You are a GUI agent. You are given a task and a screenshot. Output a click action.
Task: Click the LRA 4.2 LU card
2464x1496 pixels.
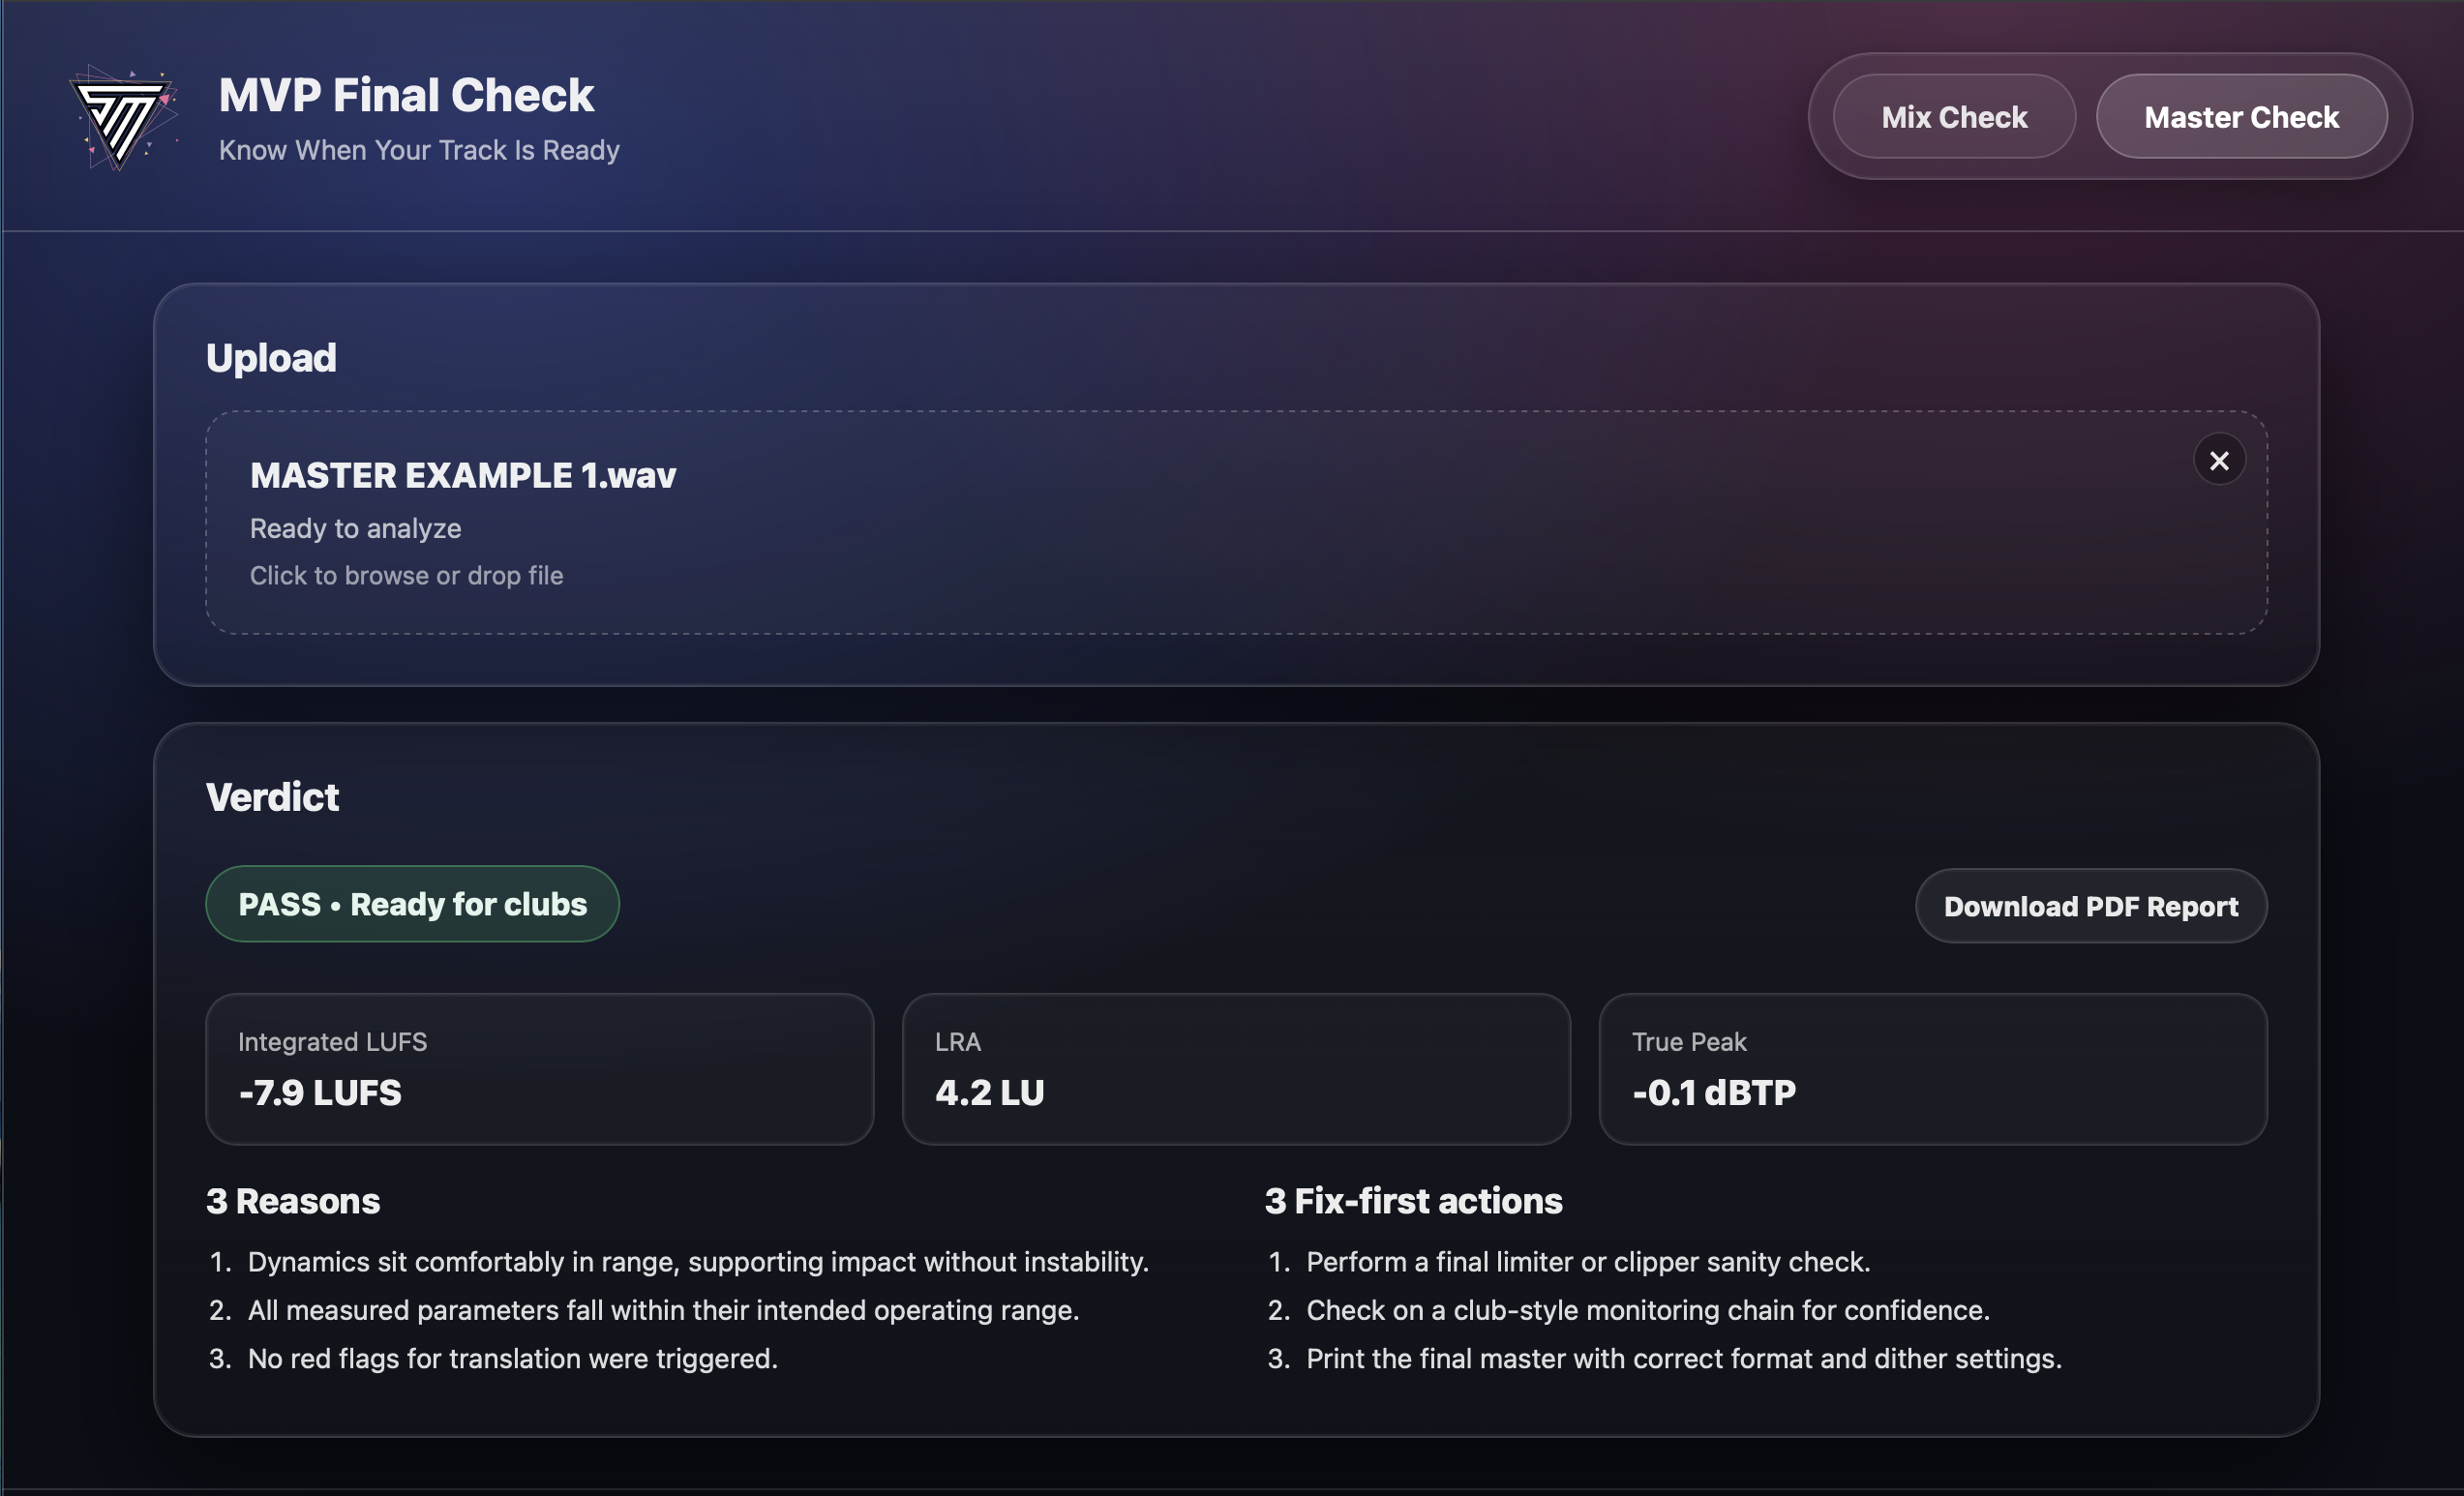[1235, 1068]
